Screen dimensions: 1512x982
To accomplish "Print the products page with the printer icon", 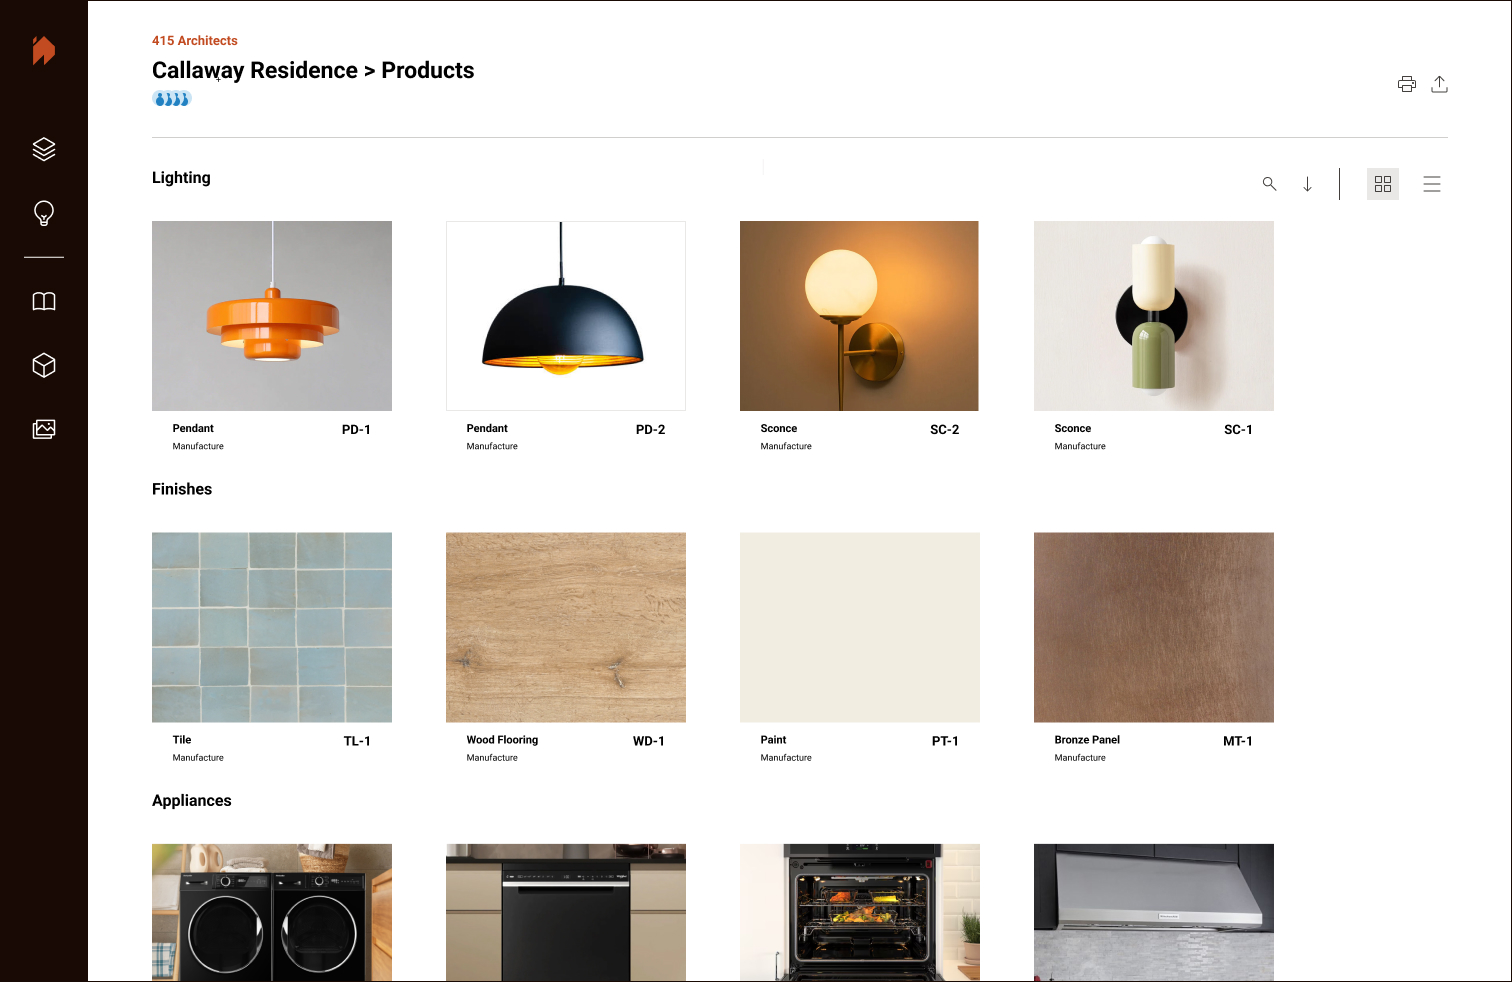I will (1407, 84).
